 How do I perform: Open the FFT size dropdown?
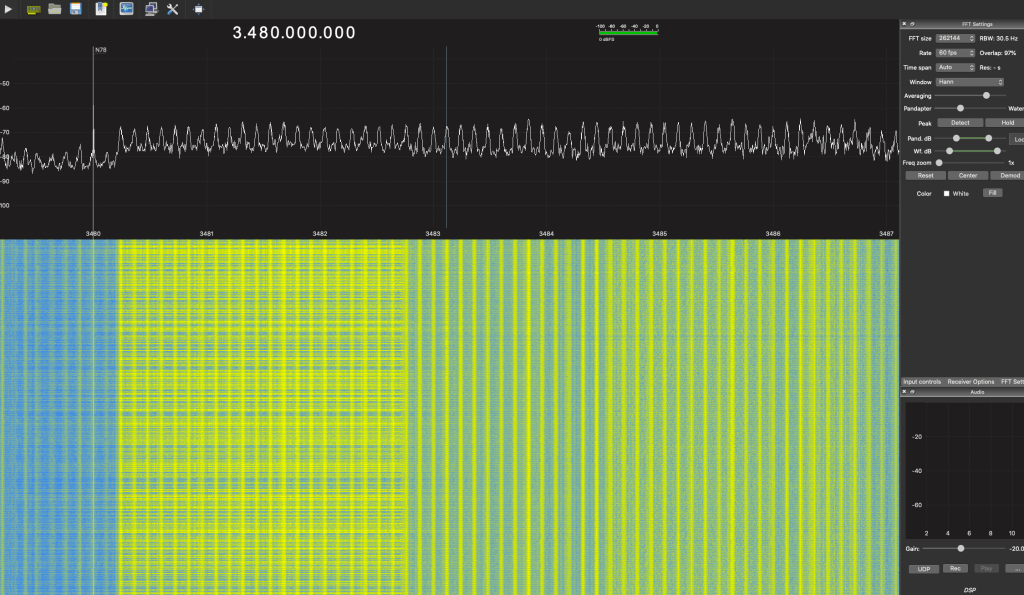pyautogui.click(x=955, y=38)
